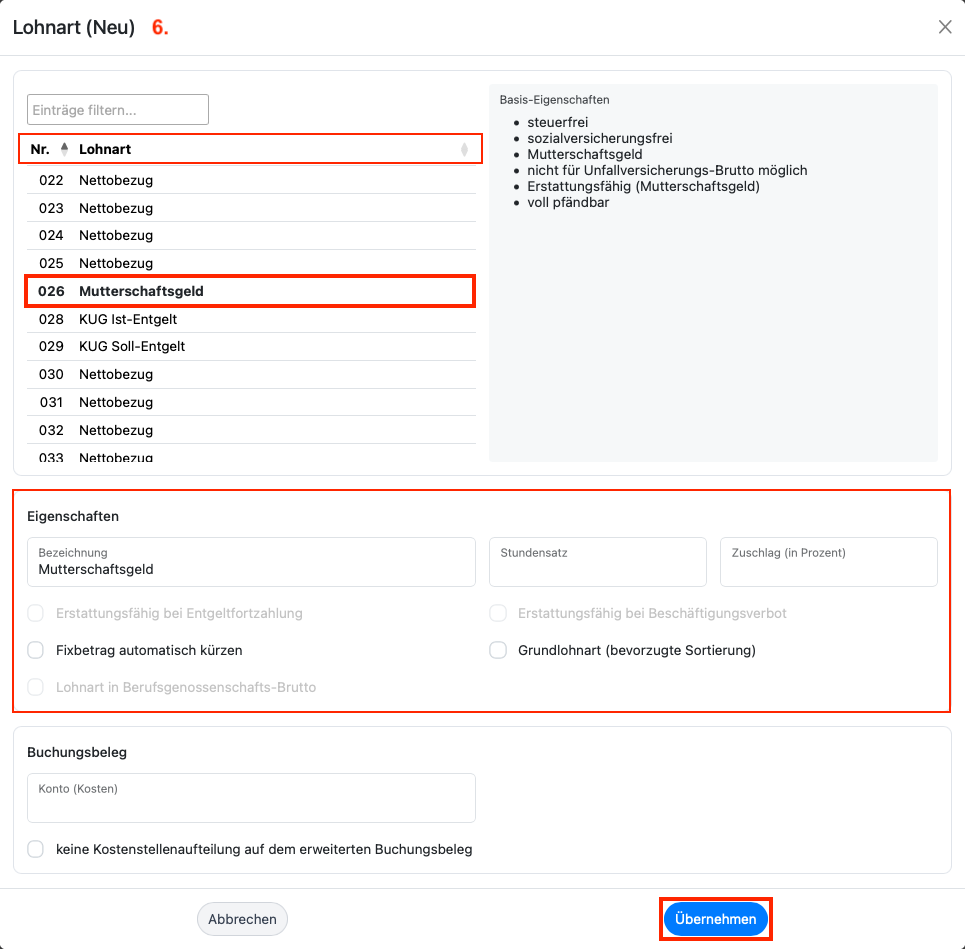Select row 026 Mutterschaftsgeld
Viewport: 965px width, 949px height.
click(x=251, y=291)
